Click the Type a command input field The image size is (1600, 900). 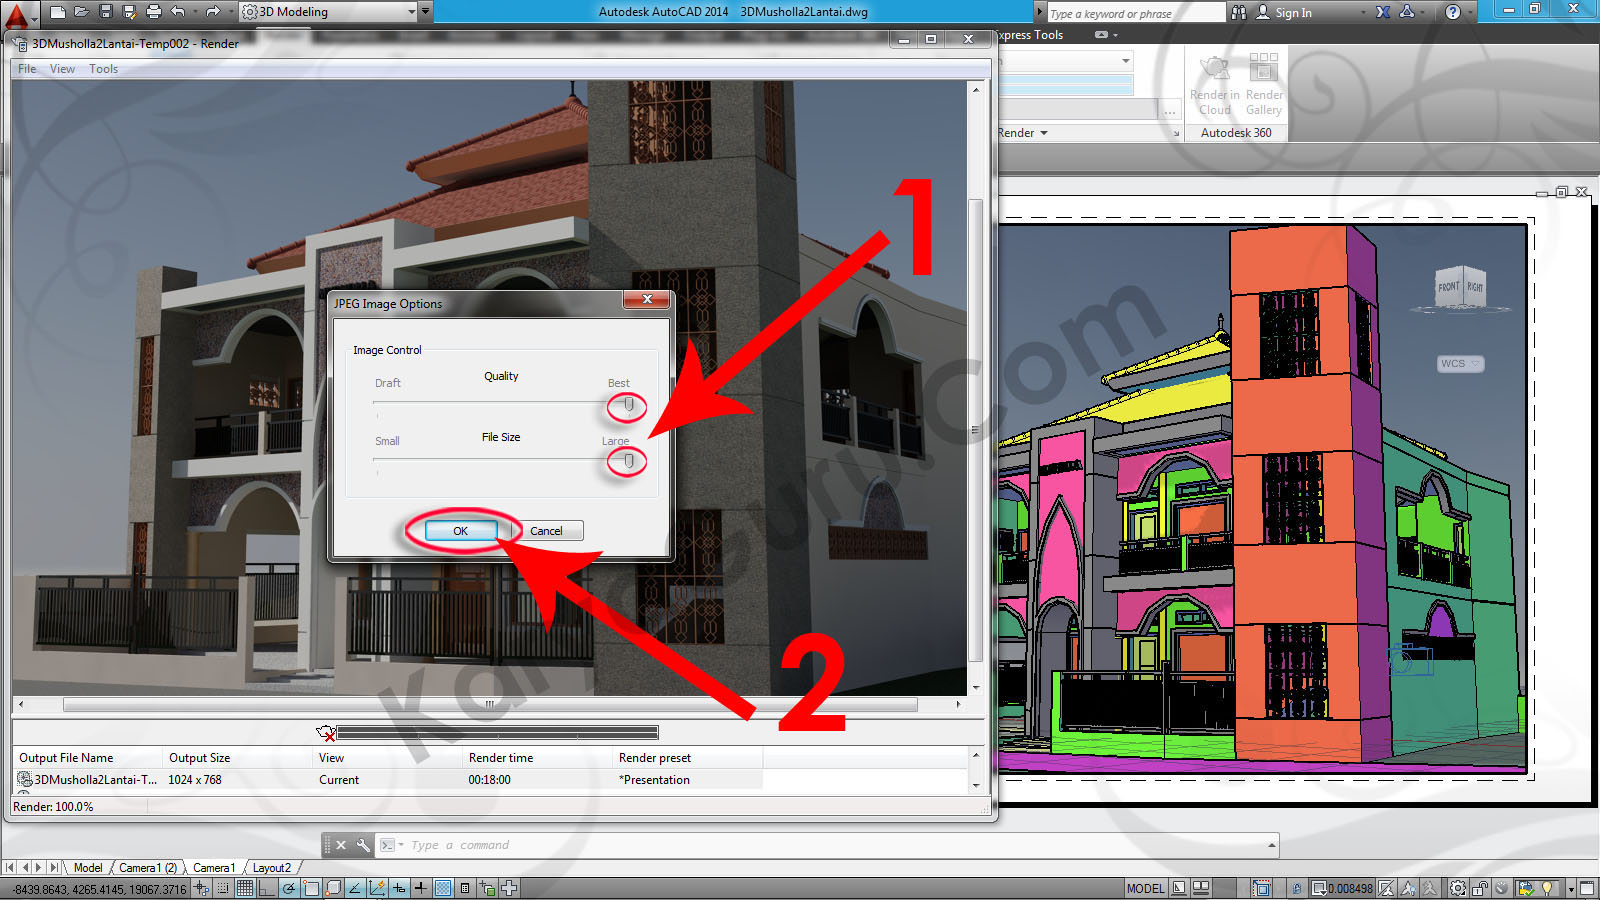tap(830, 845)
